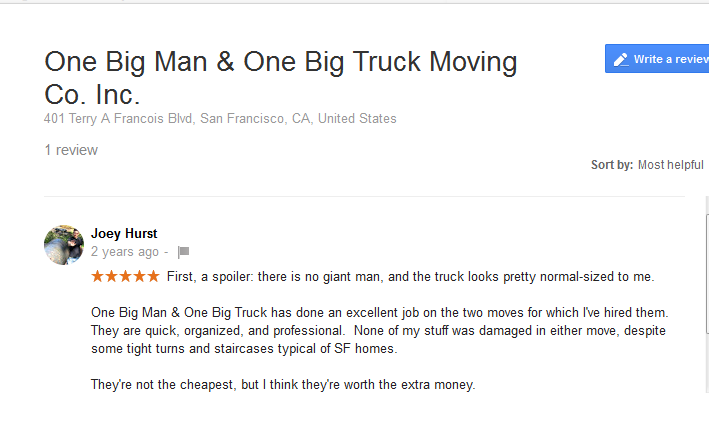Screen dimensions: 709x436
Task: Click the third orange rating star
Action: pyautogui.click(x=125, y=276)
